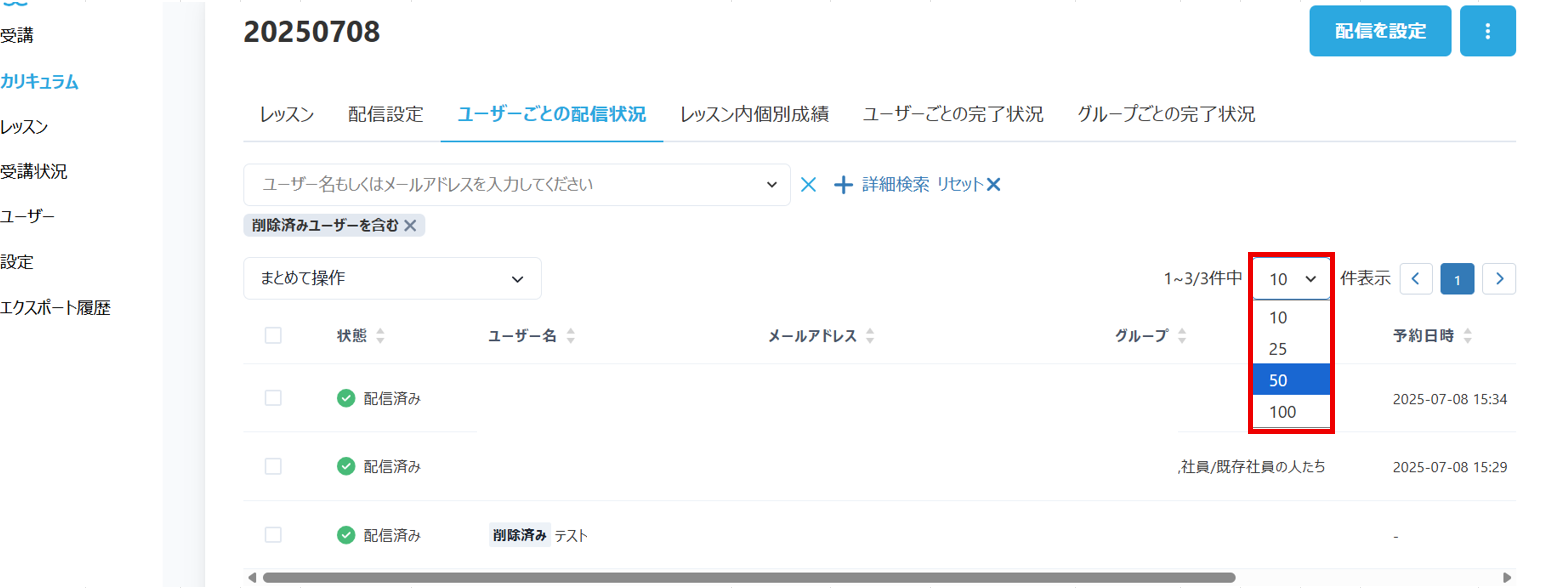Open 受講状況 in the sidebar
This screenshot has height=588, width=1545.
(x=33, y=172)
